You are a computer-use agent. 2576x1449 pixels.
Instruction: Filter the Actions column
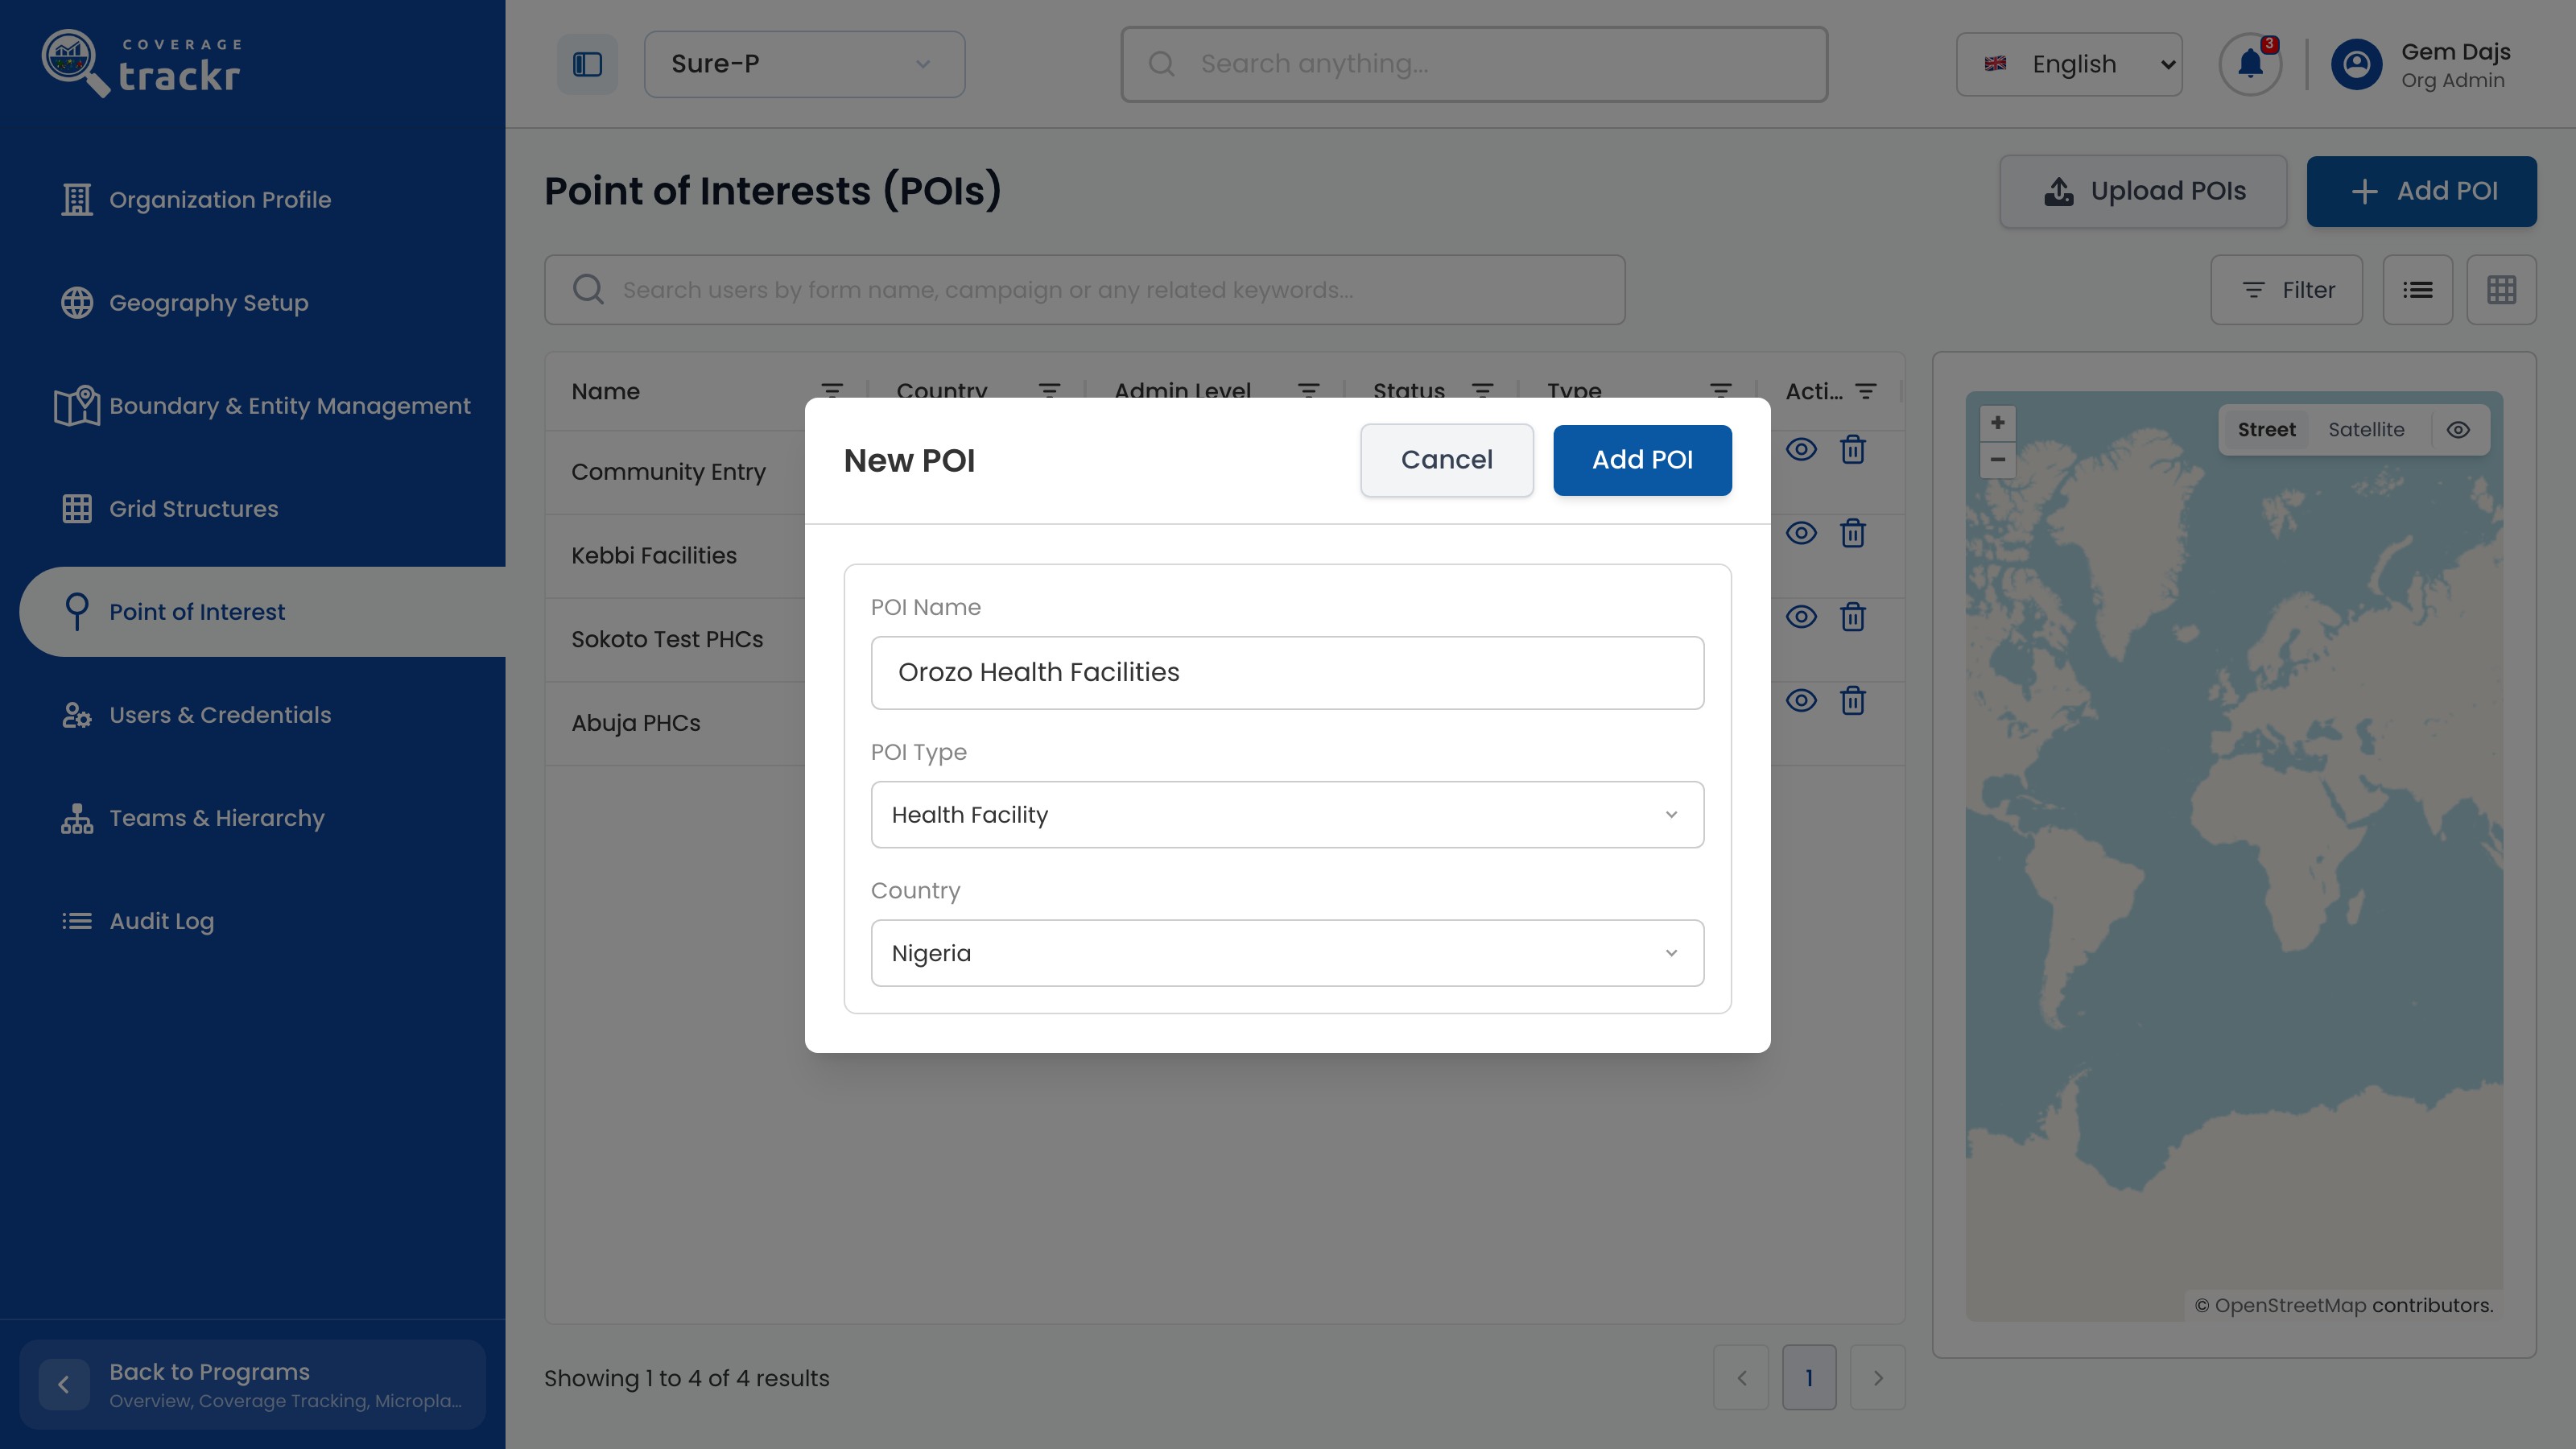[1865, 391]
